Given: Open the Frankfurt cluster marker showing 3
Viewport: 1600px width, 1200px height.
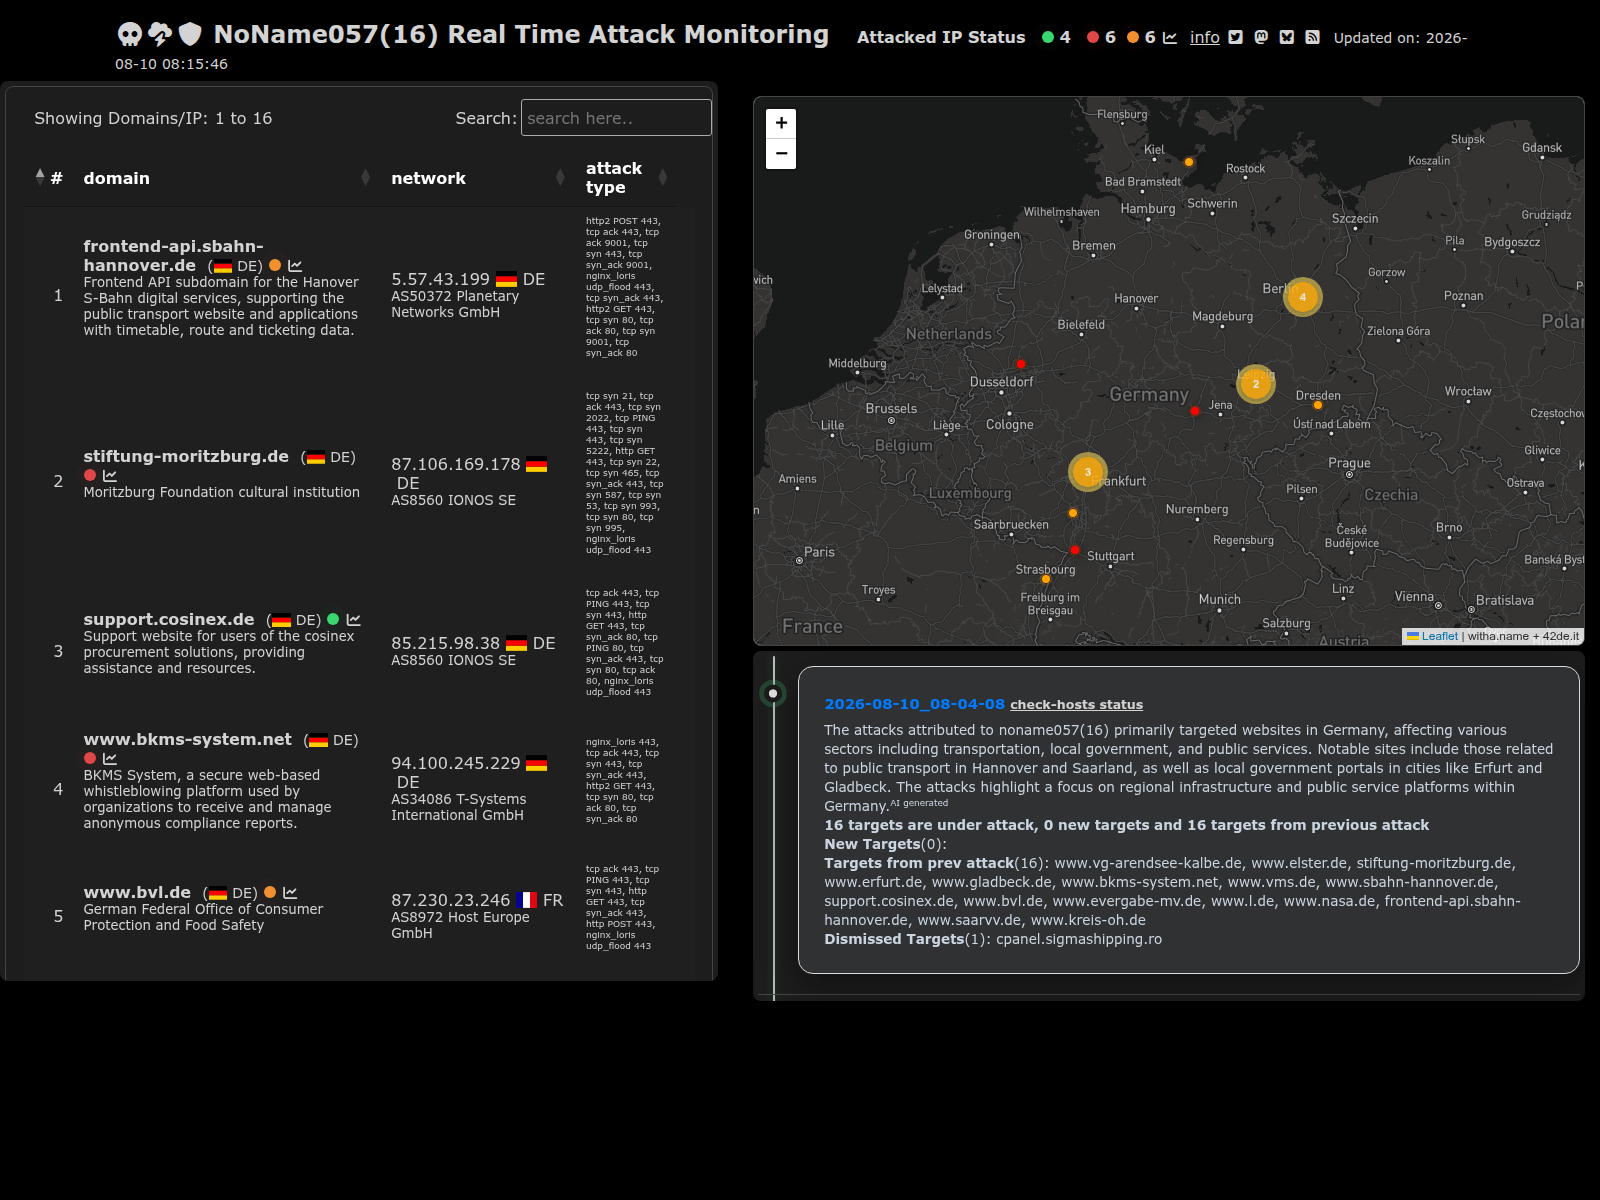Looking at the screenshot, I should click(1088, 472).
